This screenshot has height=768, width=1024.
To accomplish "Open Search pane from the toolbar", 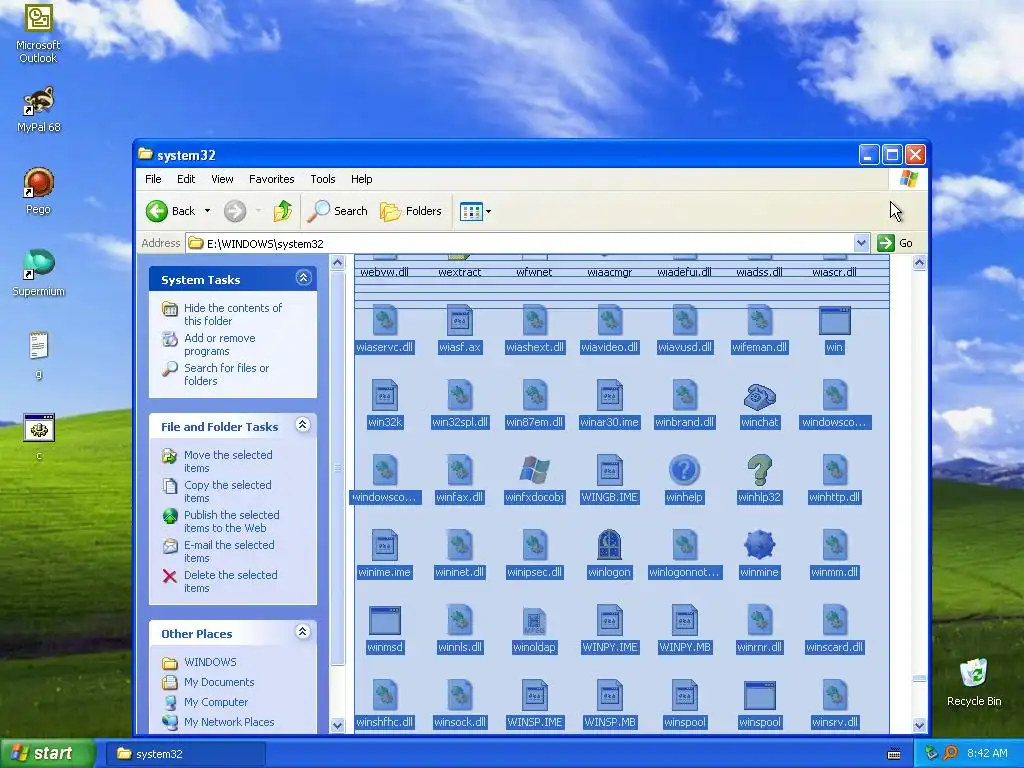I will [x=338, y=211].
